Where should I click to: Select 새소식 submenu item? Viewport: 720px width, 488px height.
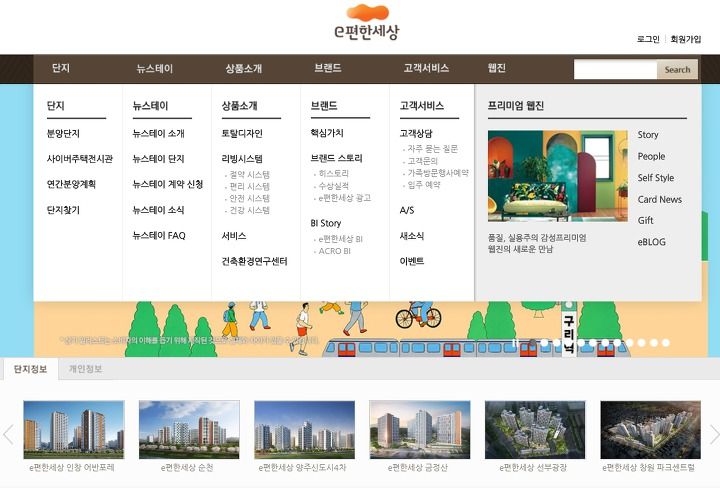coord(412,236)
